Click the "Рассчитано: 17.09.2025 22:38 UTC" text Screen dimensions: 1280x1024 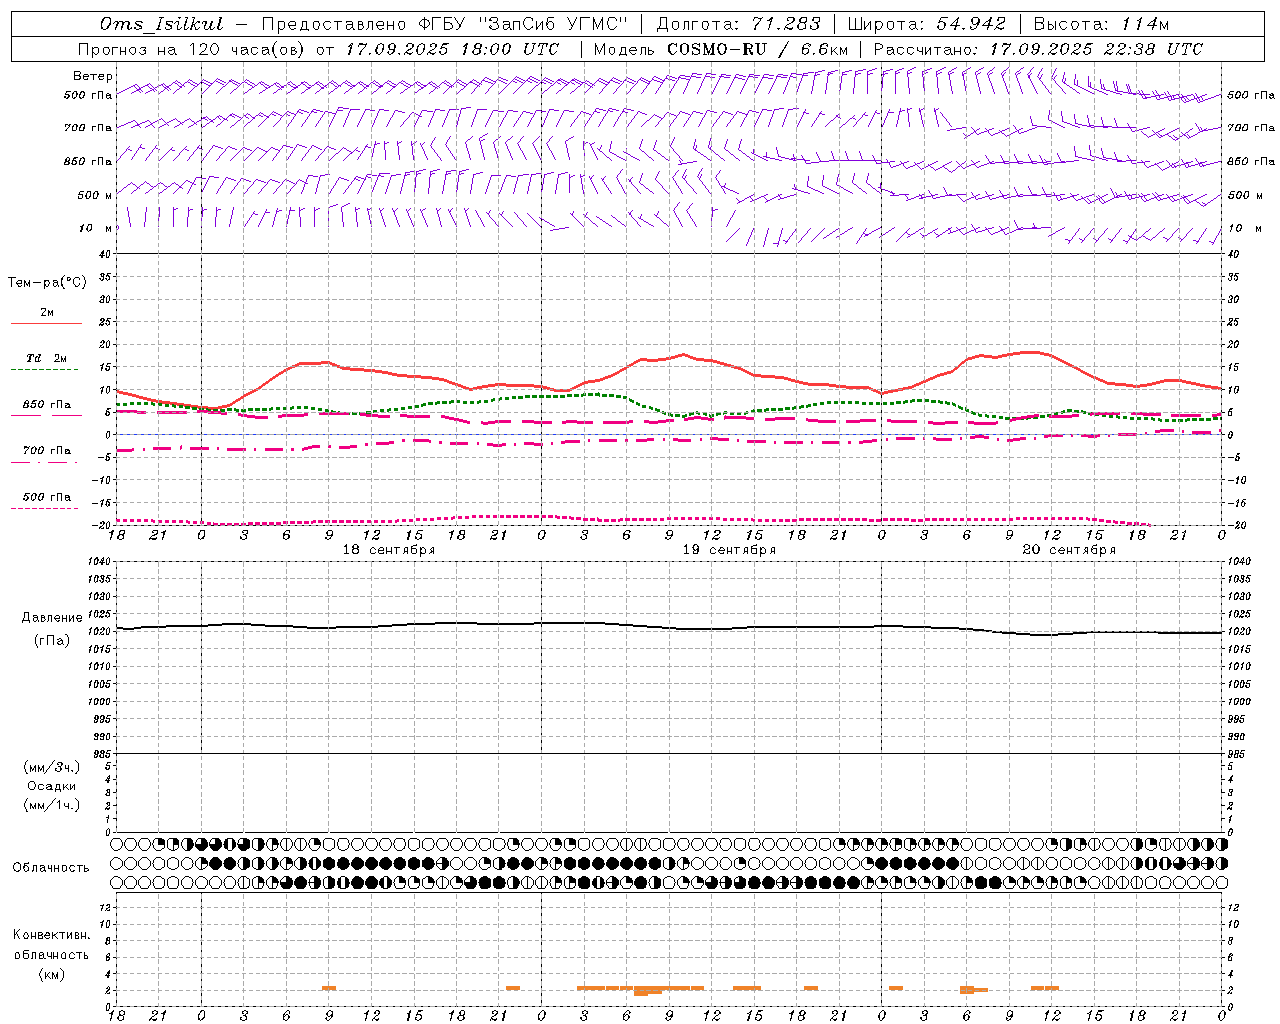(1038, 49)
